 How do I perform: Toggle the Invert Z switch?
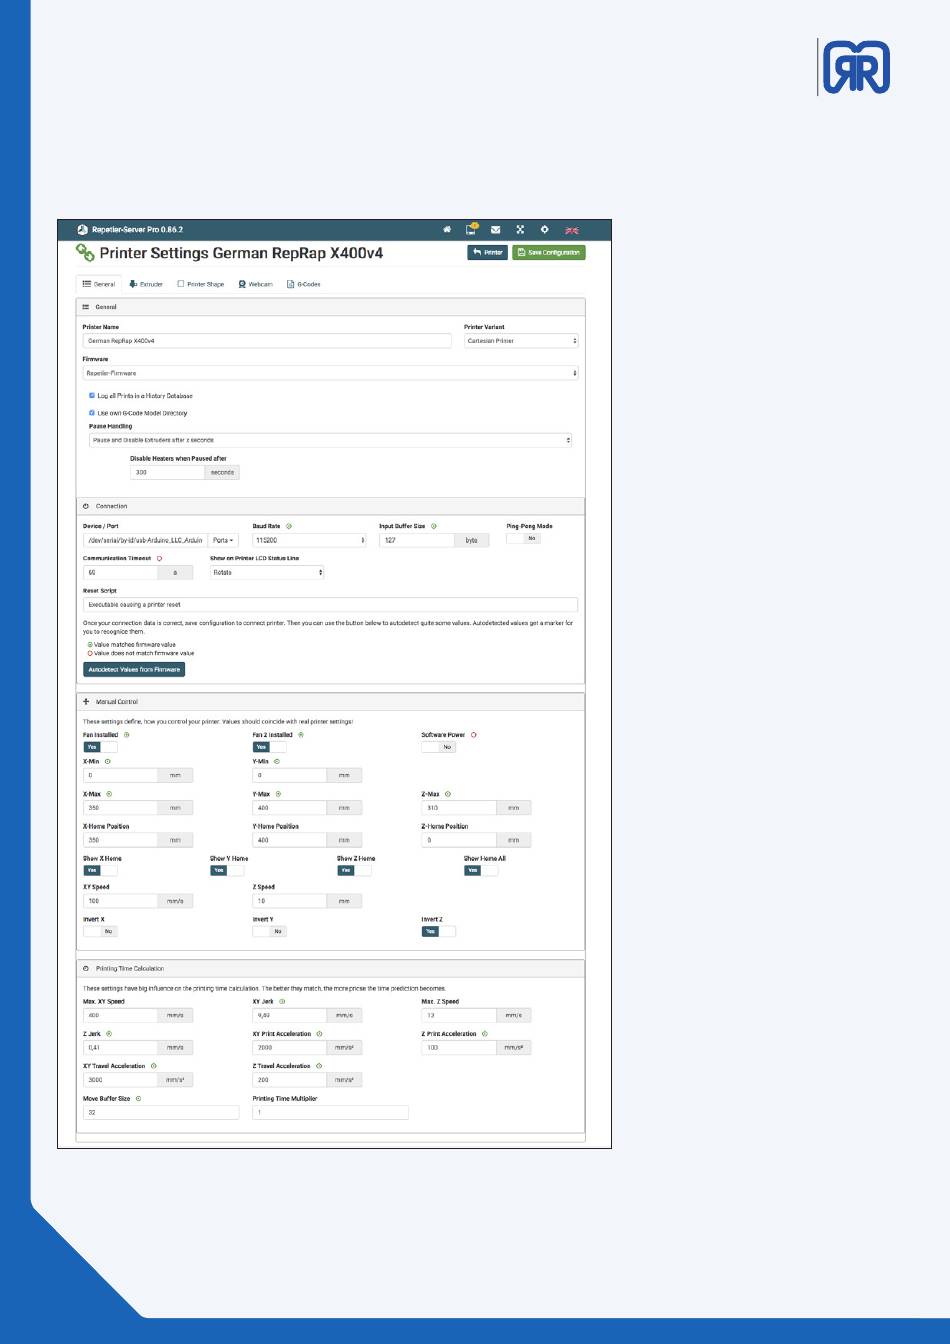point(438,931)
